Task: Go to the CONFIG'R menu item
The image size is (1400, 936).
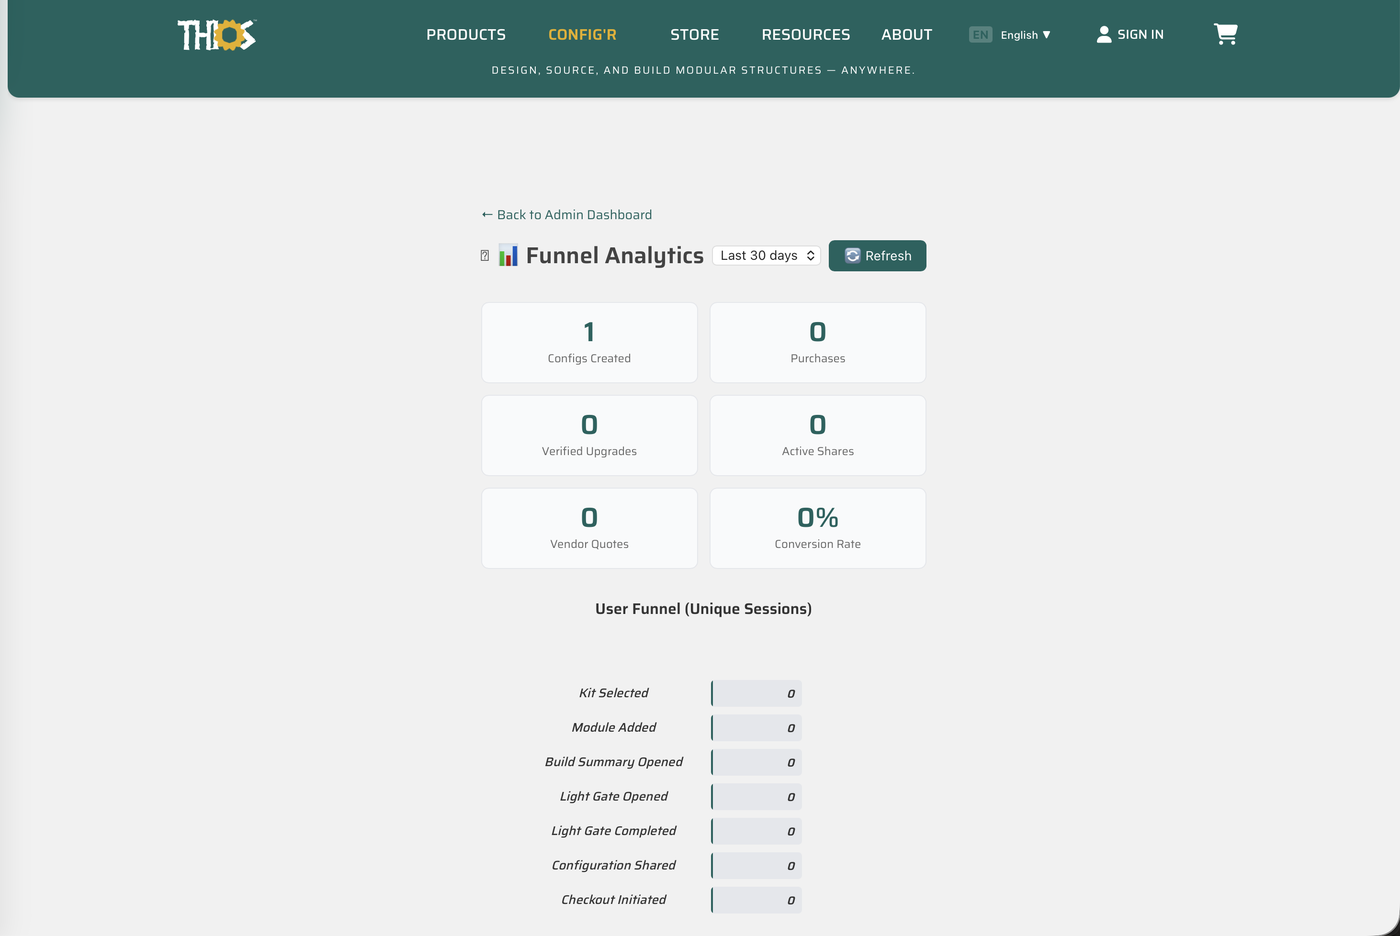Action: coord(582,35)
